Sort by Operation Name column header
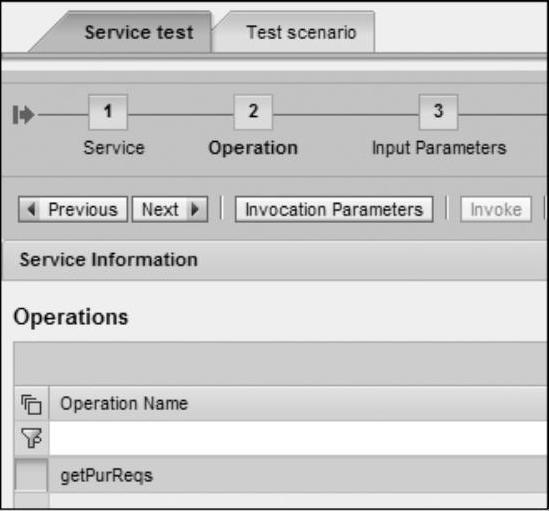The width and height of the screenshot is (549, 511). point(124,403)
